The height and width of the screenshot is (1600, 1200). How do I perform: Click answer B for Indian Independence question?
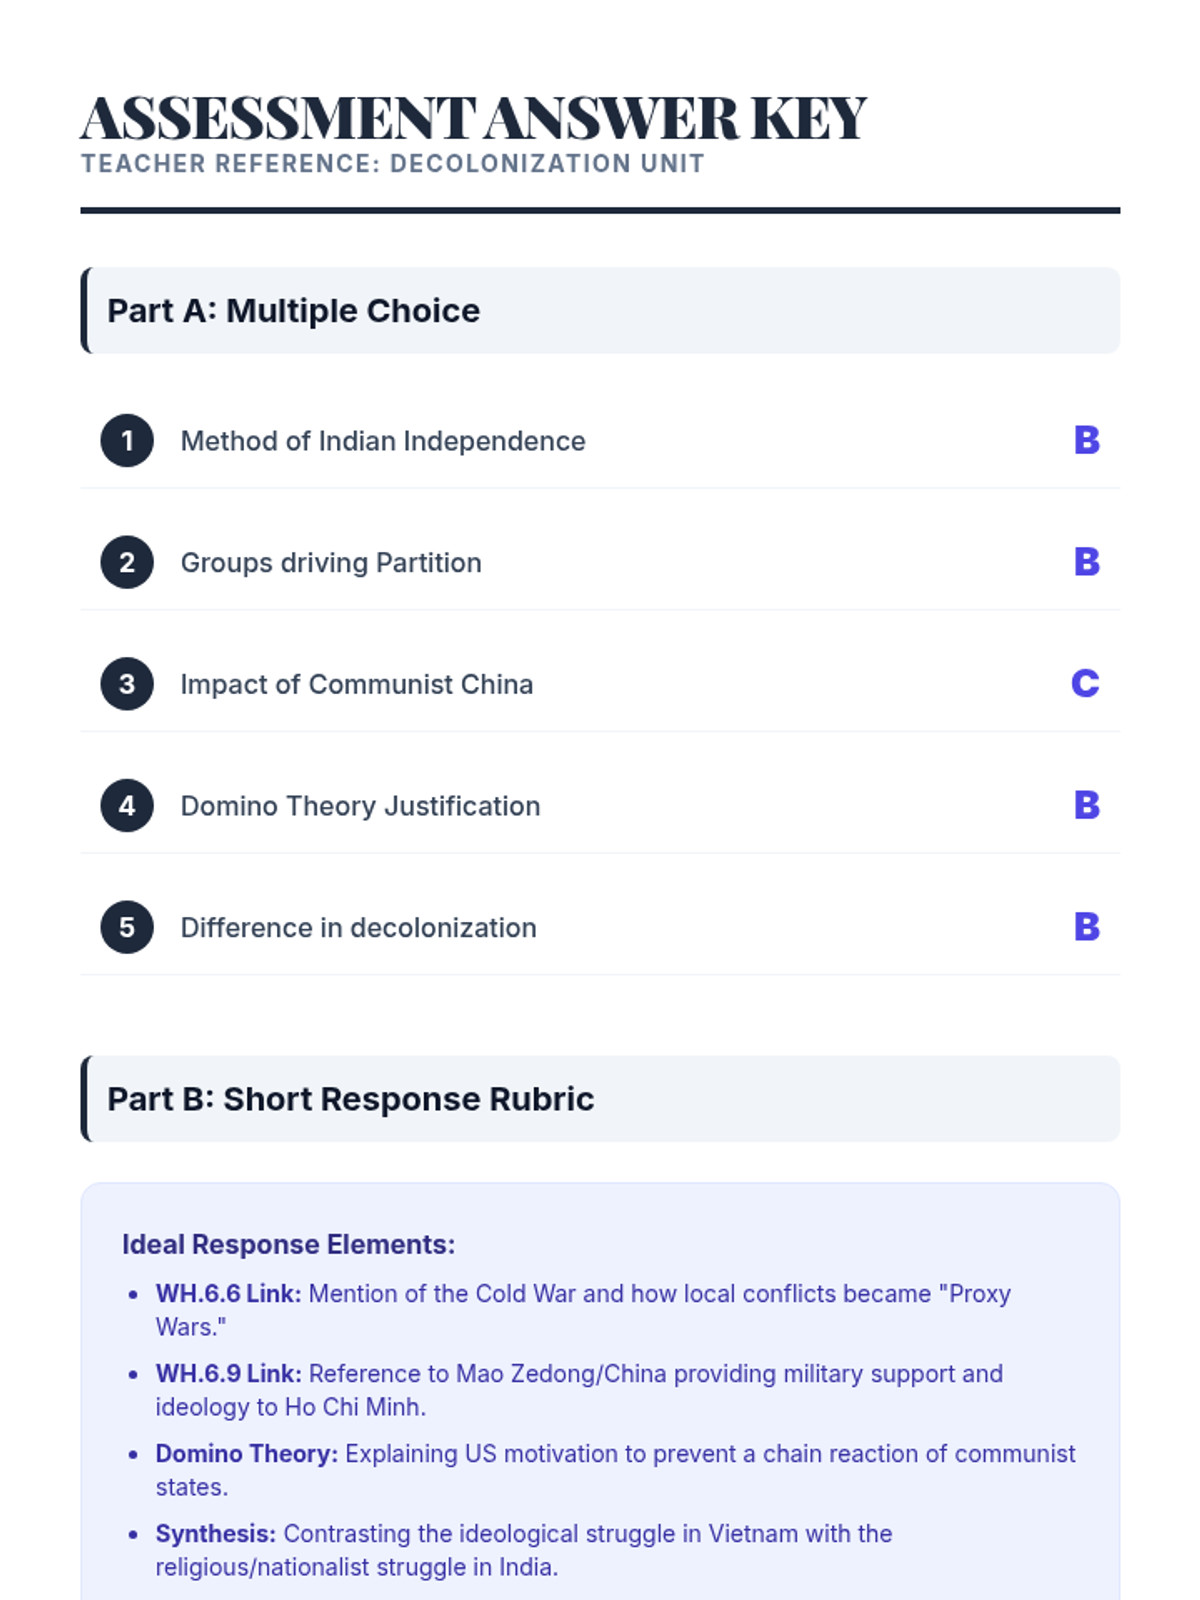pos(1086,441)
